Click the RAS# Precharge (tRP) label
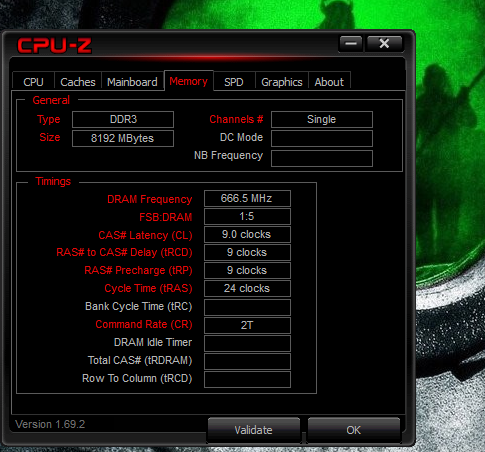 click(138, 270)
